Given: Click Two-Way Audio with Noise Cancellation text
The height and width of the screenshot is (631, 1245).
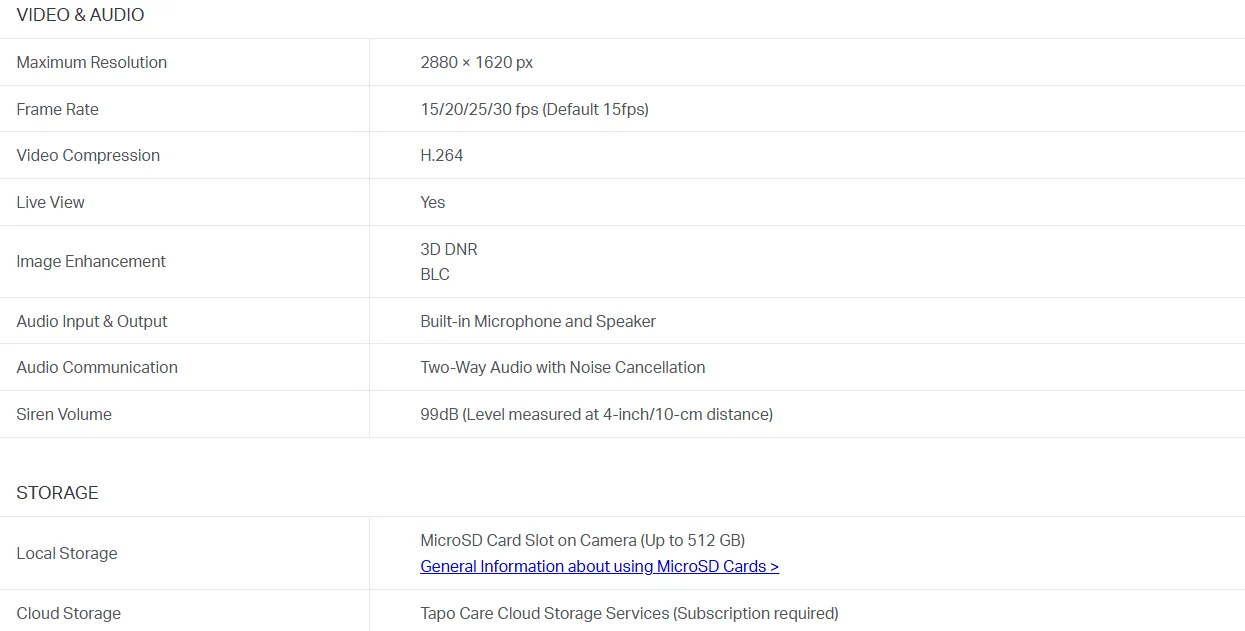Looking at the screenshot, I should pos(562,367).
